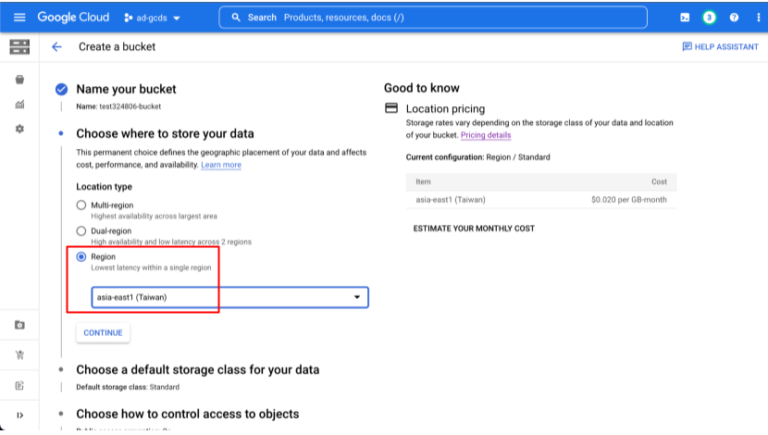
Task: Go back using the left arrow
Action: point(57,47)
